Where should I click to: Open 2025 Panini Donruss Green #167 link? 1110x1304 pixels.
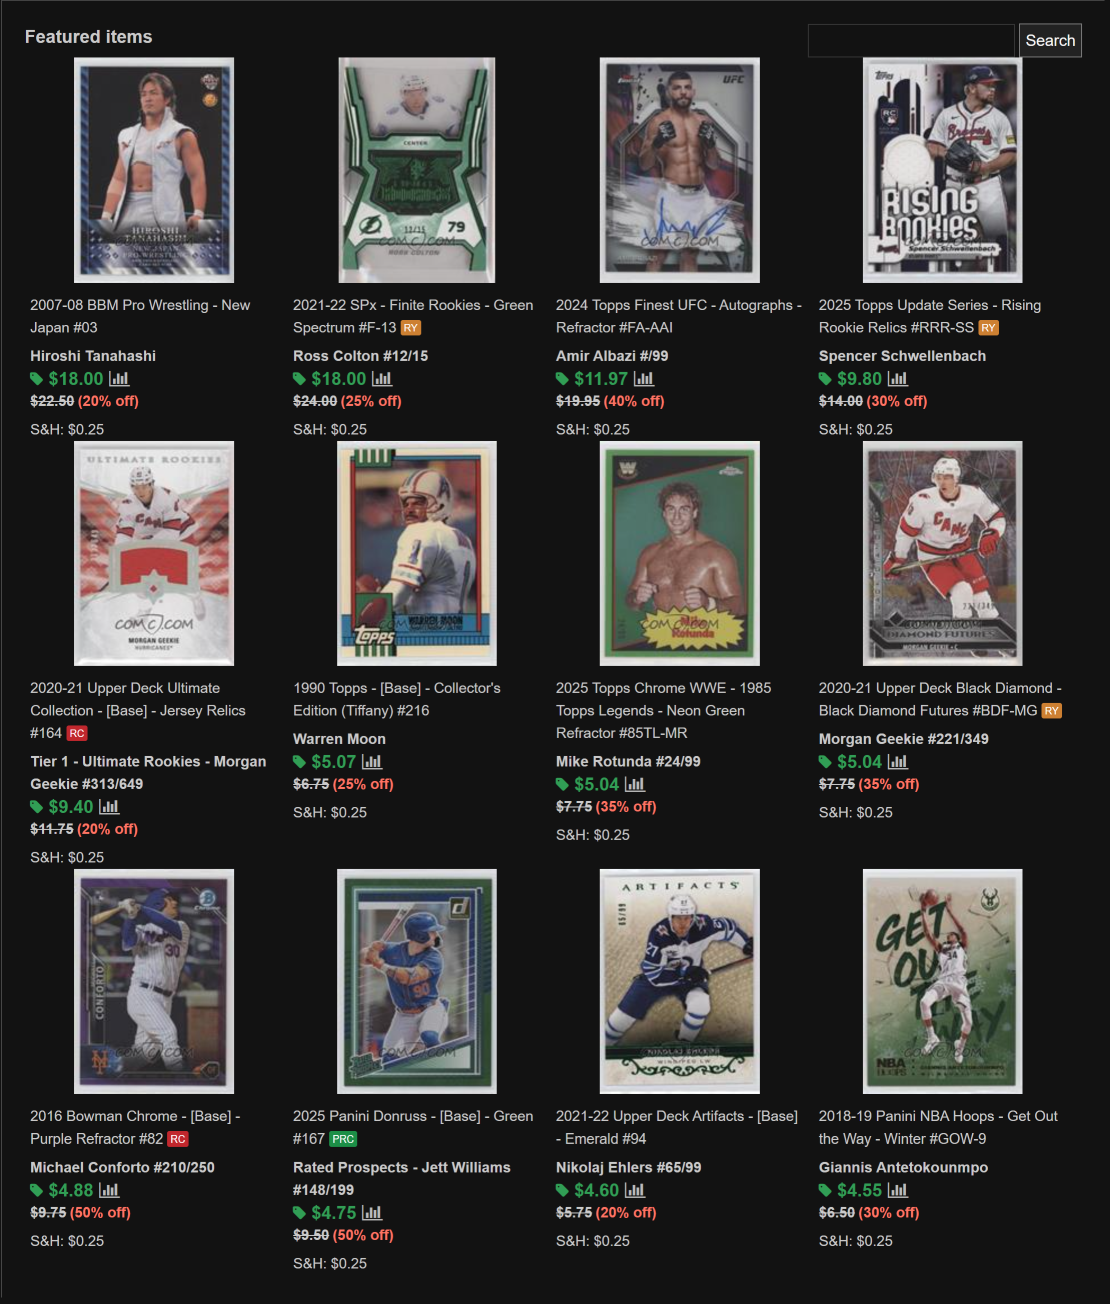click(x=413, y=1127)
